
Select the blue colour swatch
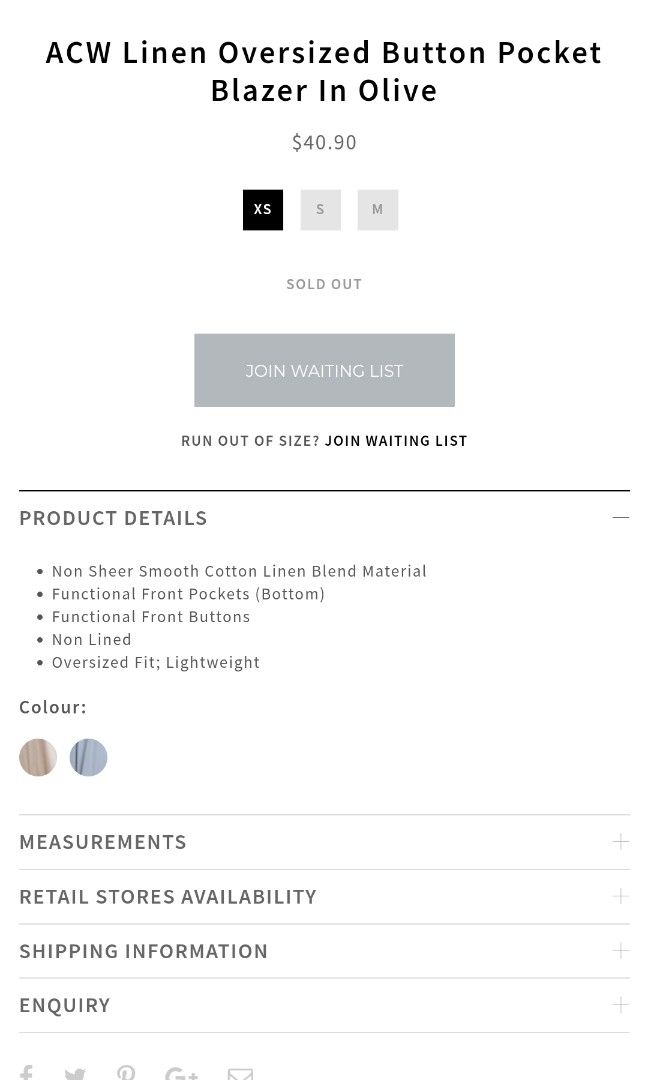coord(88,757)
